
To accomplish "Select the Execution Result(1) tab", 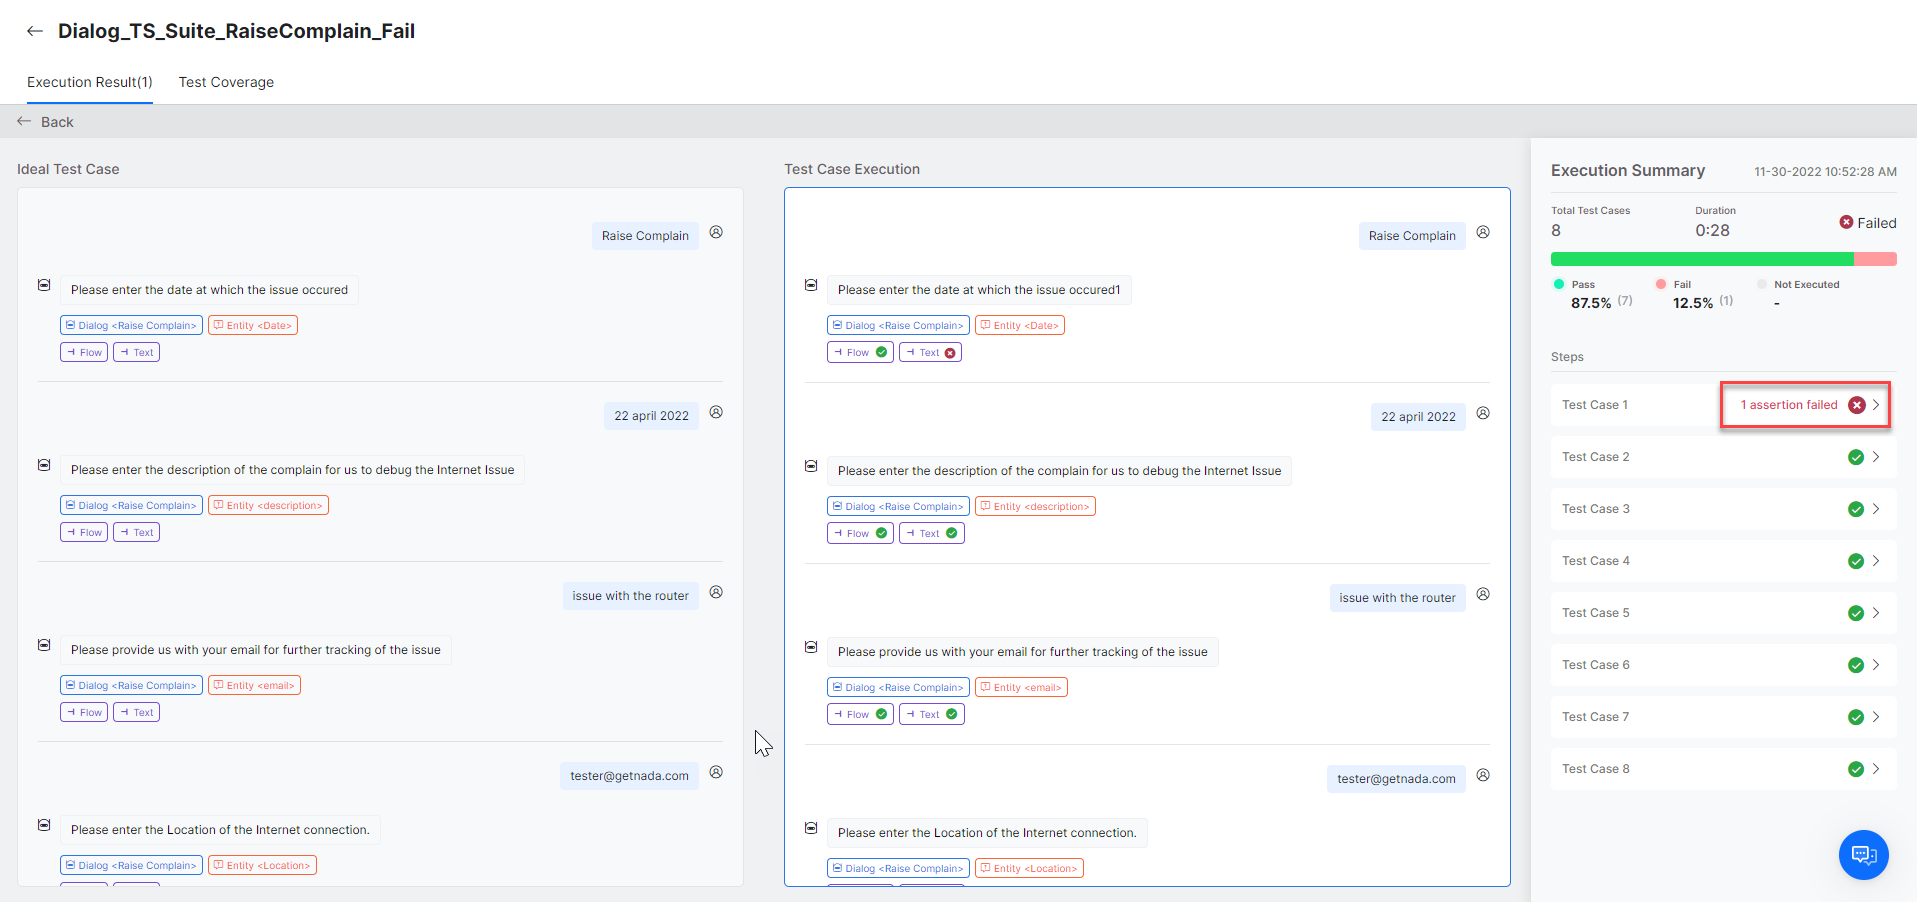I will tap(89, 82).
